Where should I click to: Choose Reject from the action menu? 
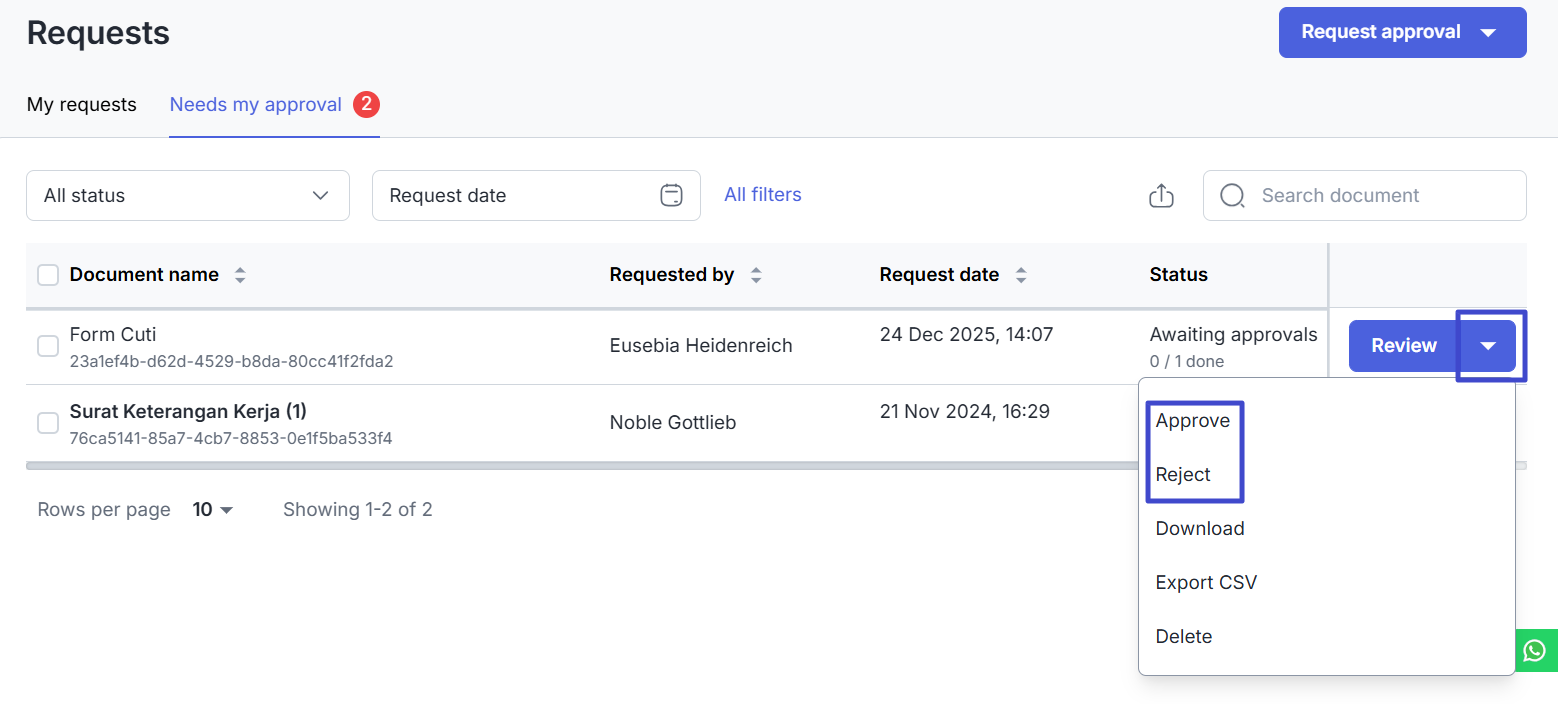(x=1183, y=475)
